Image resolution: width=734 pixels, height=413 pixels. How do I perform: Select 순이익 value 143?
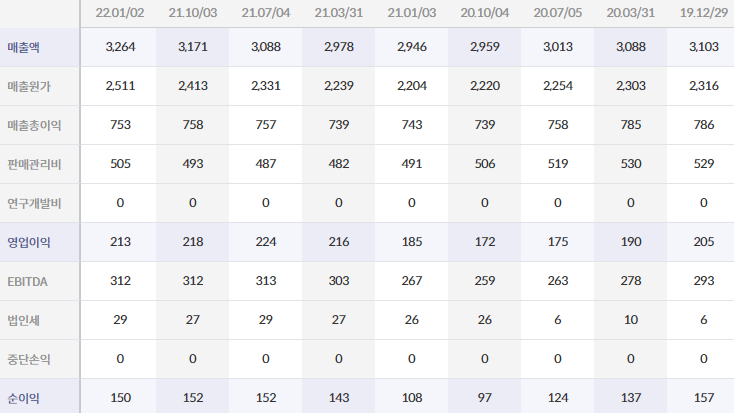[339, 398]
